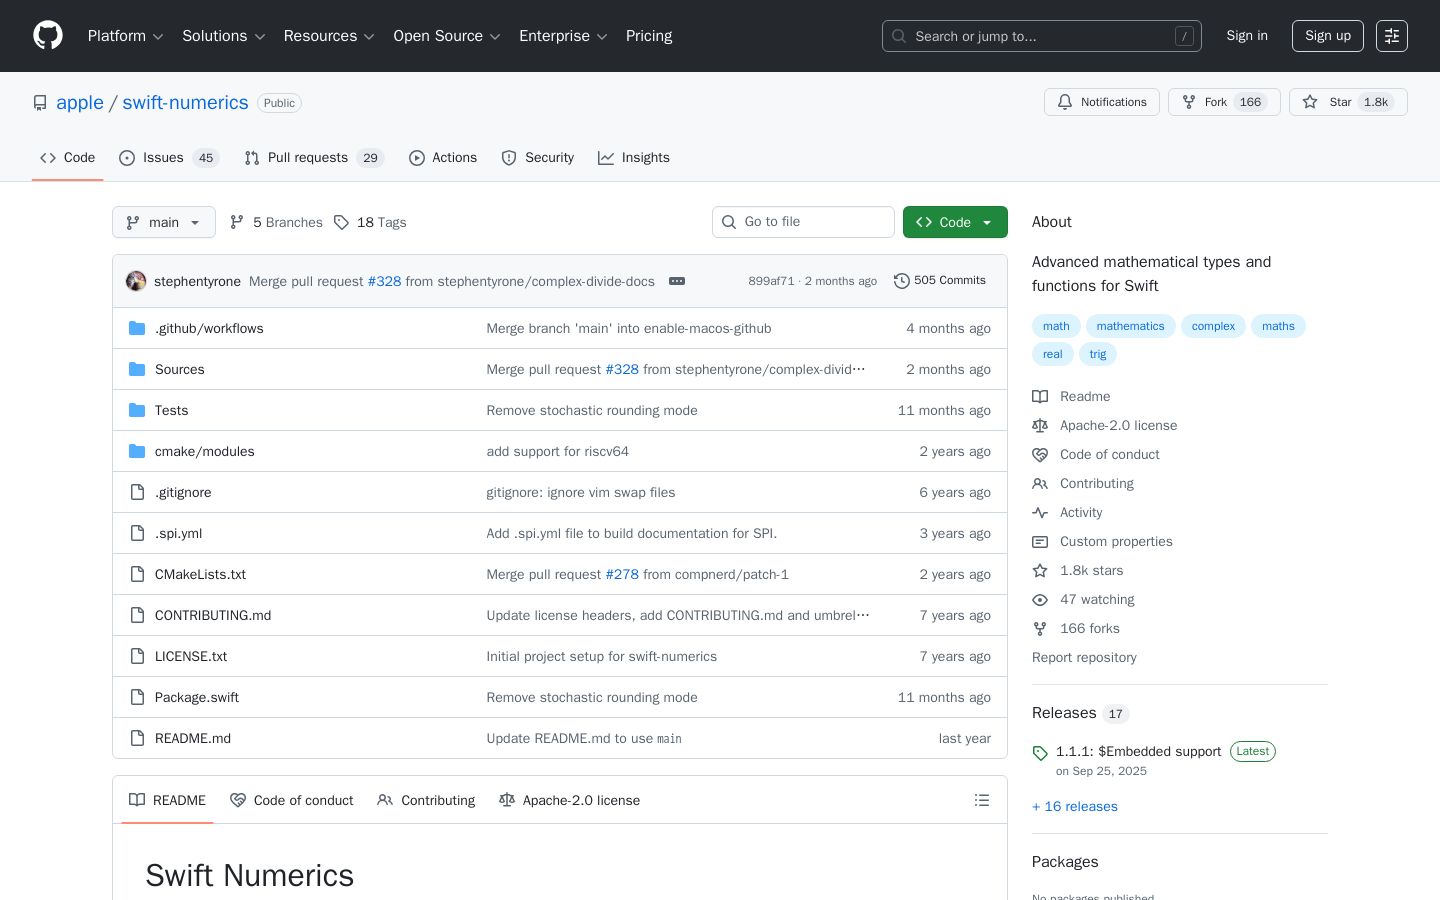Click the Go to file input
The width and height of the screenshot is (1440, 900).
click(x=803, y=222)
